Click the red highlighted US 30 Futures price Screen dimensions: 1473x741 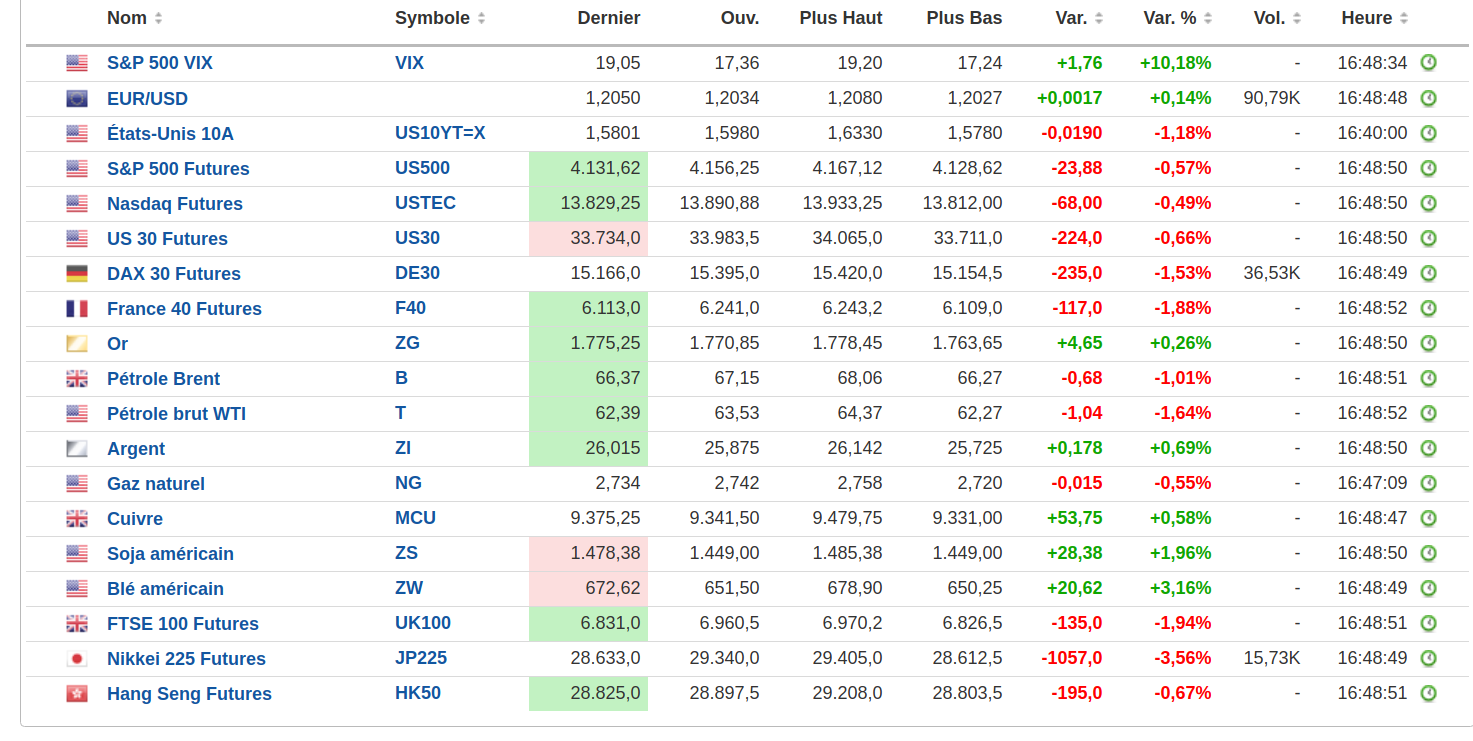click(x=588, y=238)
